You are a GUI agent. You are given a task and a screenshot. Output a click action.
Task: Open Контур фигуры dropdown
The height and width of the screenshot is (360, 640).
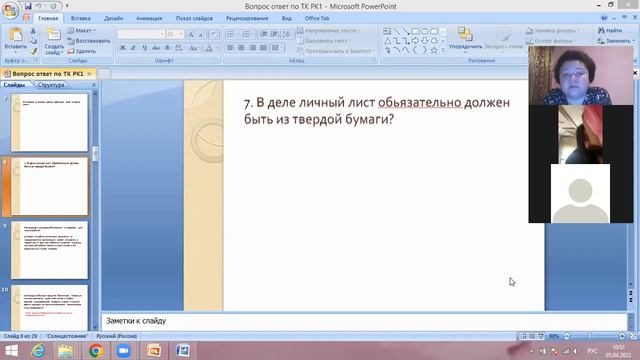tap(551, 41)
